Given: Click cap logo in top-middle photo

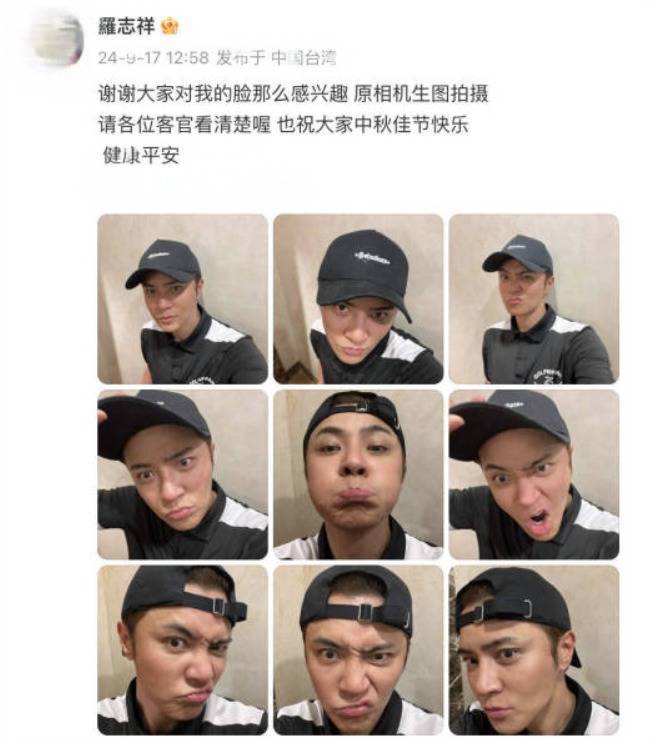Looking at the screenshot, I should coord(373,259).
